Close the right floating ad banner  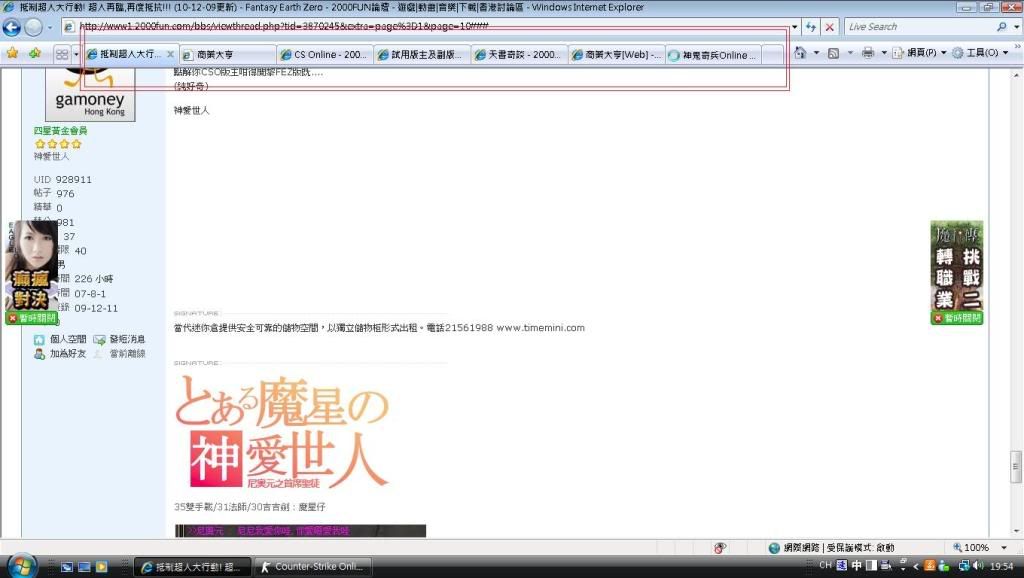click(937, 318)
